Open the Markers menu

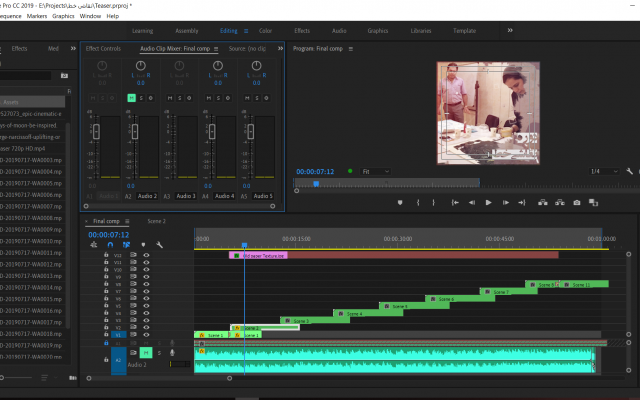click(37, 16)
